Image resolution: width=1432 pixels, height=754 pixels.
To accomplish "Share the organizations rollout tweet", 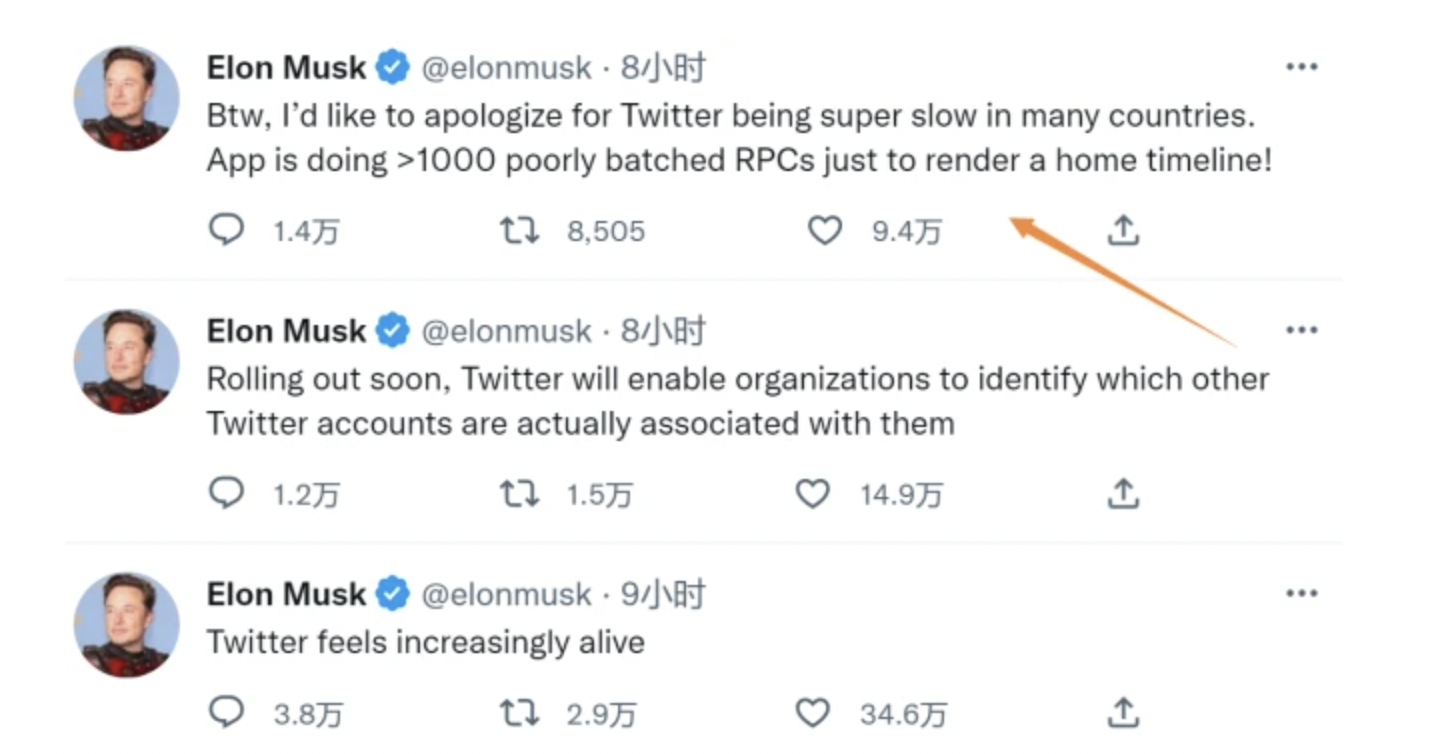I will click(x=1123, y=493).
